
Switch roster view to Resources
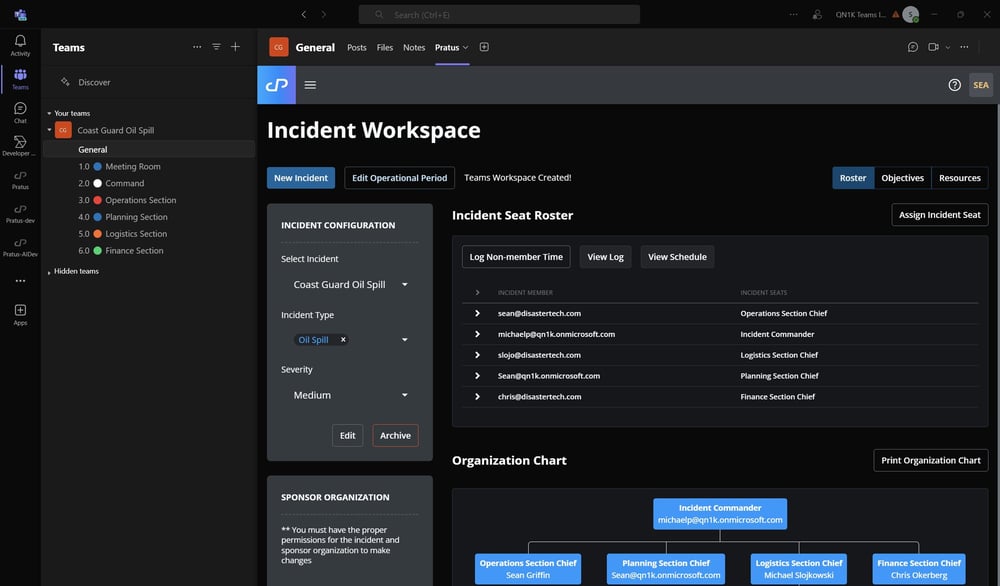pyautogui.click(x=959, y=178)
